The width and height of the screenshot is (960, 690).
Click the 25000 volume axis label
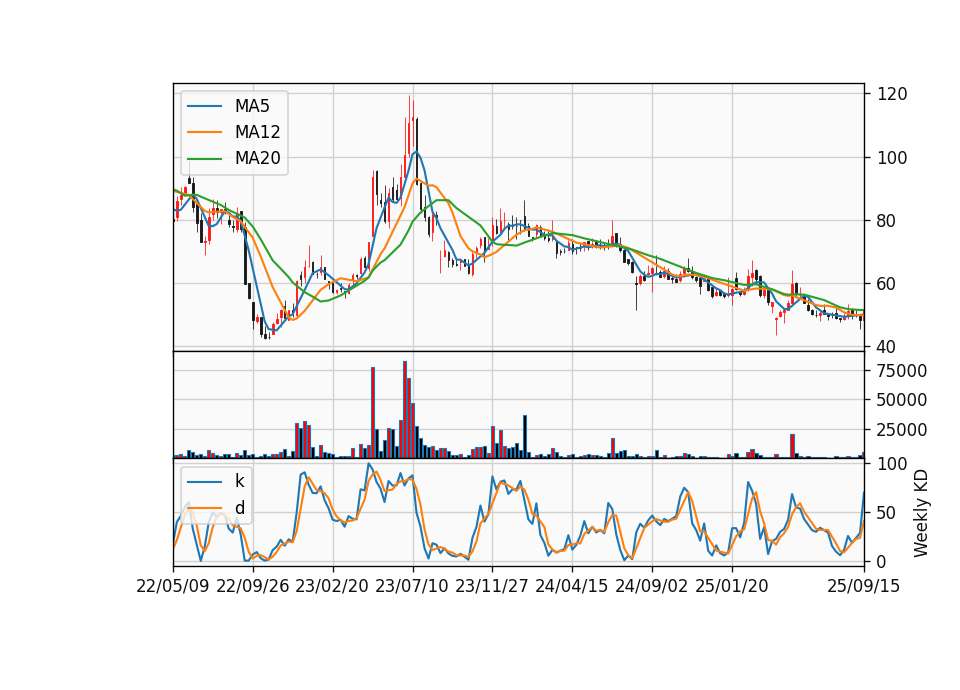point(902,430)
